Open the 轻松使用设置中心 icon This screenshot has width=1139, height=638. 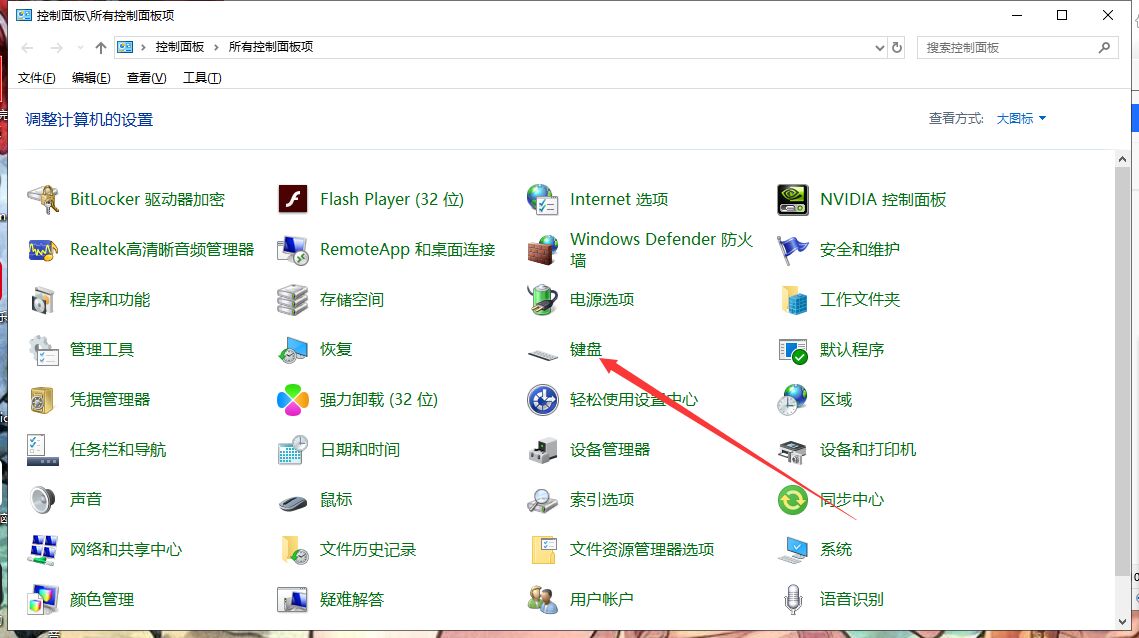(x=543, y=400)
